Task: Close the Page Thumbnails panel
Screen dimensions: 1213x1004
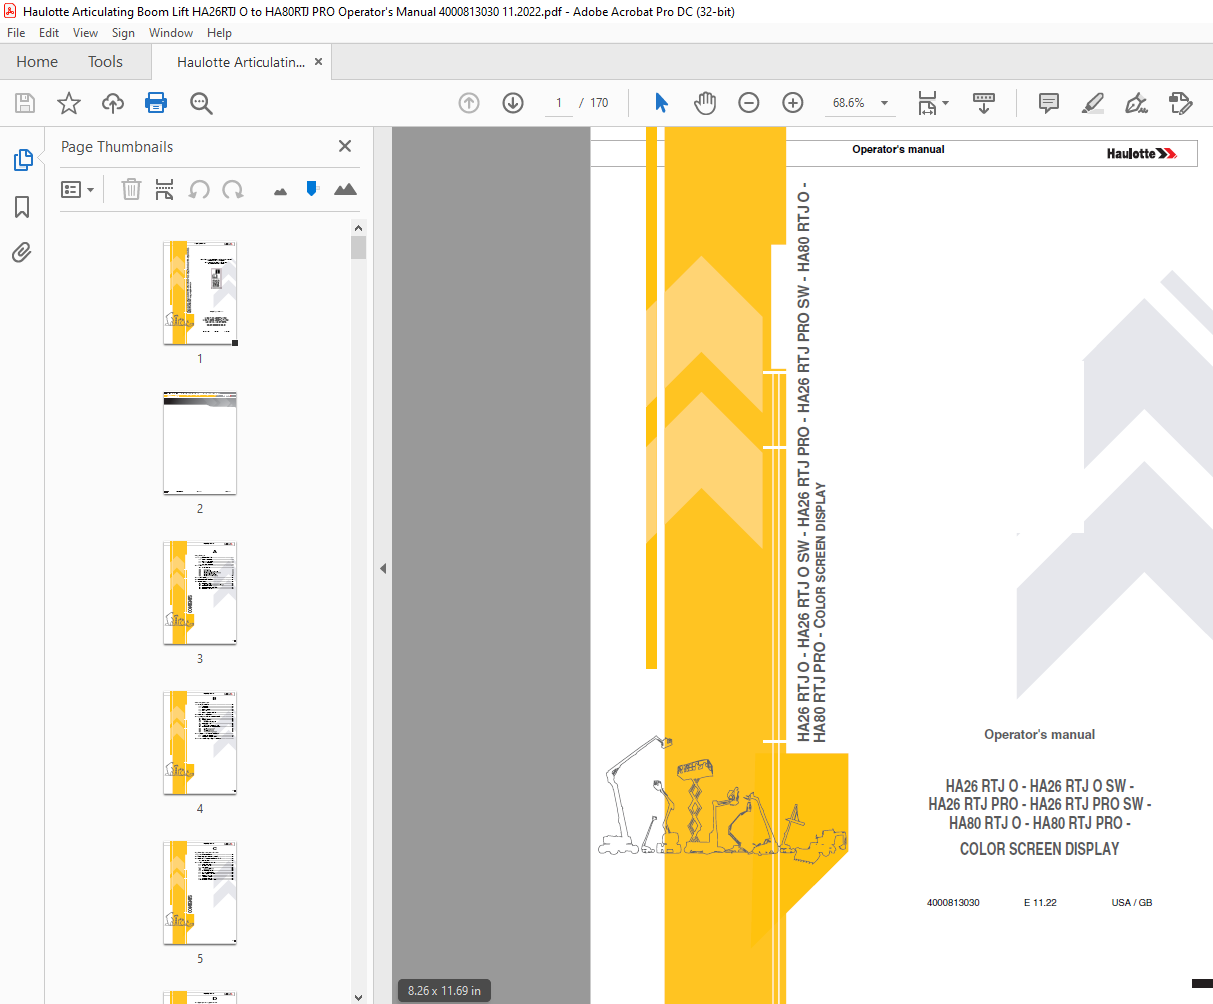Action: tap(345, 146)
